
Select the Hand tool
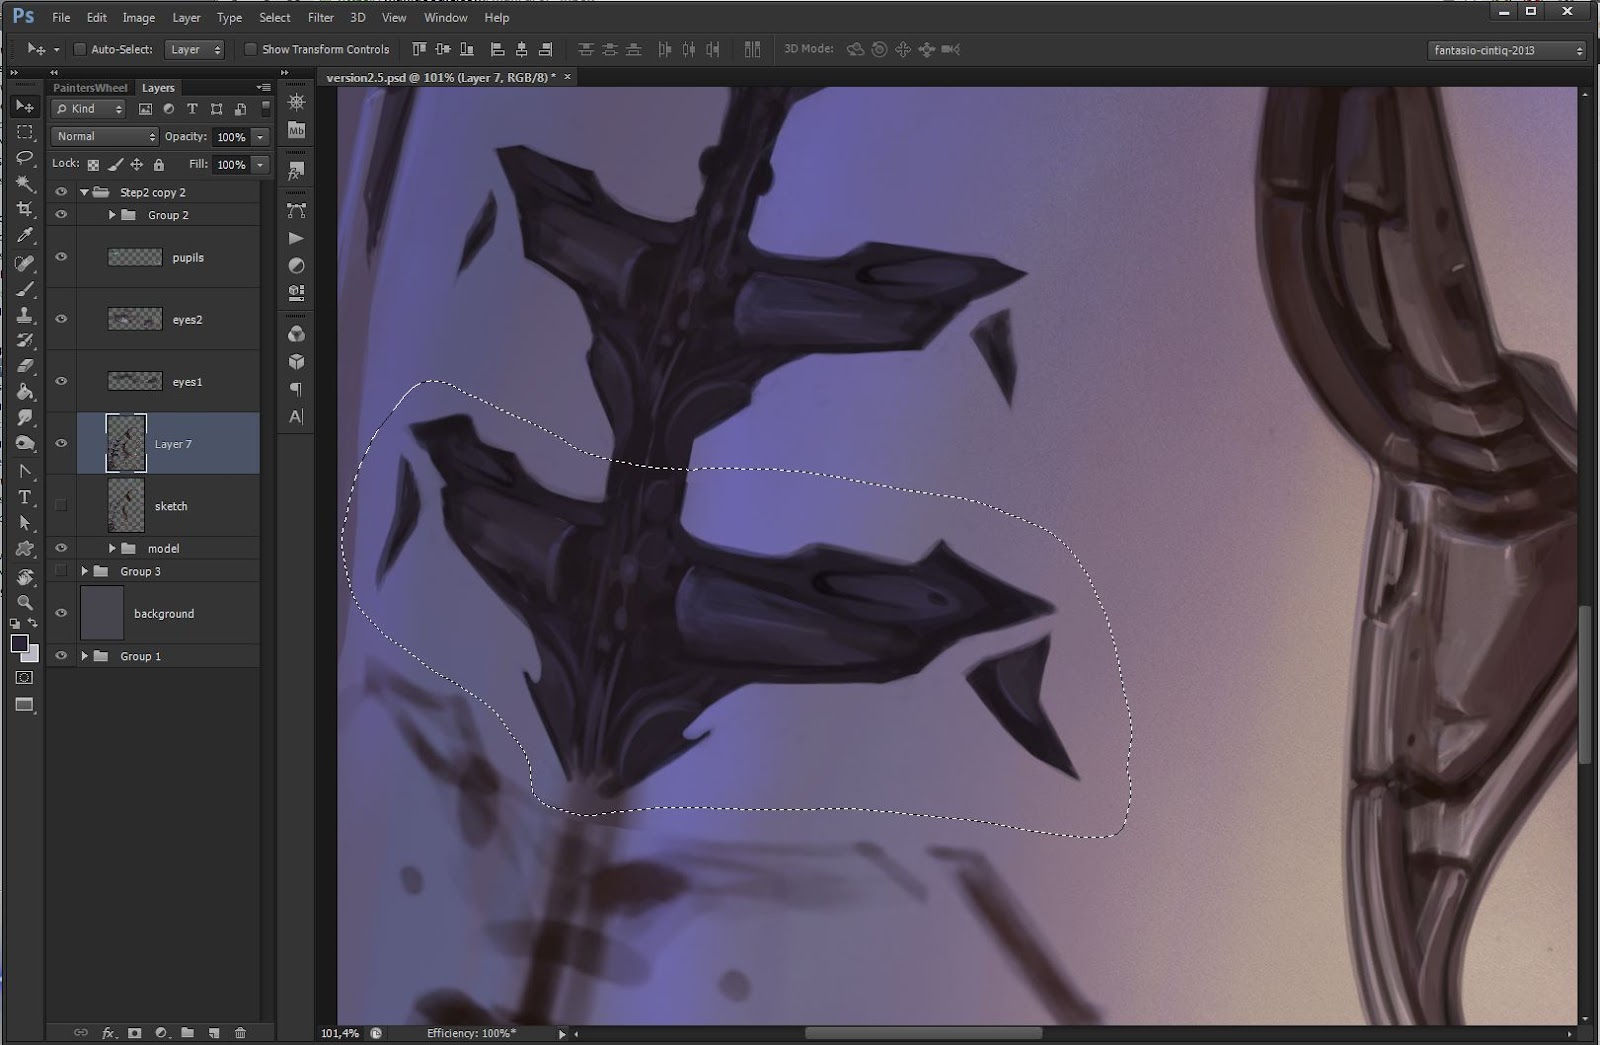[x=25, y=576]
